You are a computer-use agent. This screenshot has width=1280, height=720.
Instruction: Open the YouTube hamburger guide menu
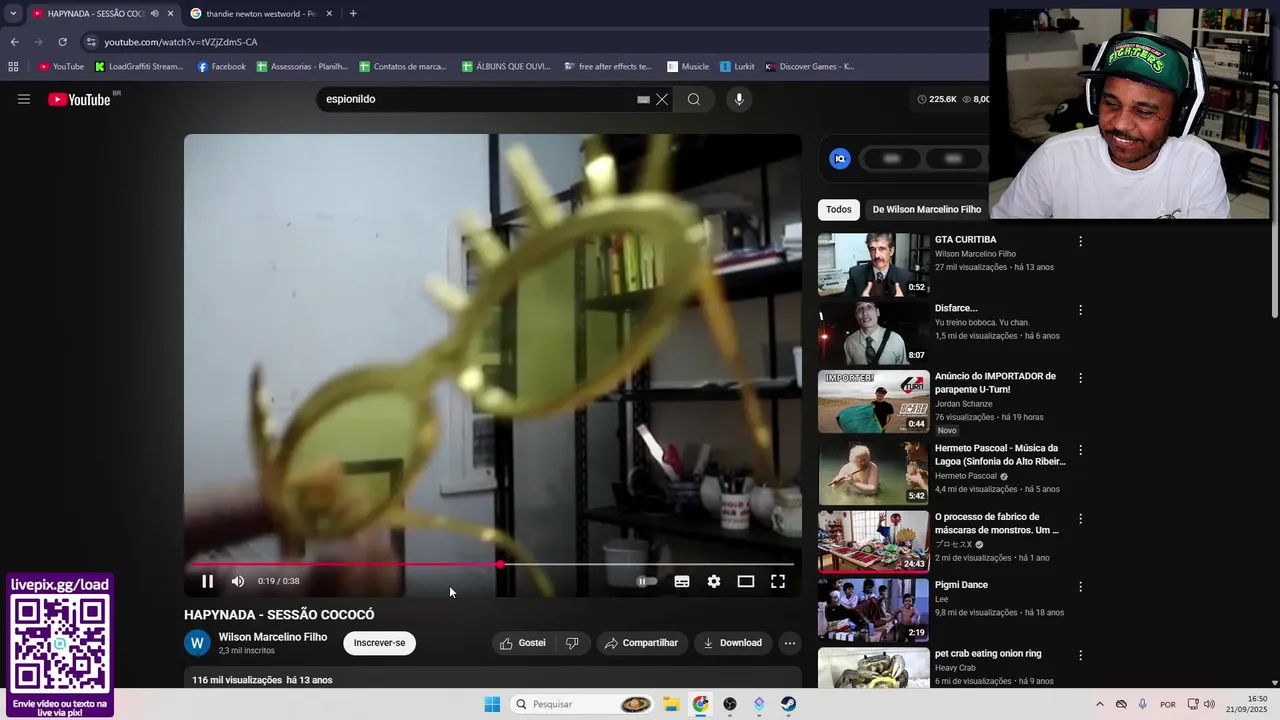24,99
